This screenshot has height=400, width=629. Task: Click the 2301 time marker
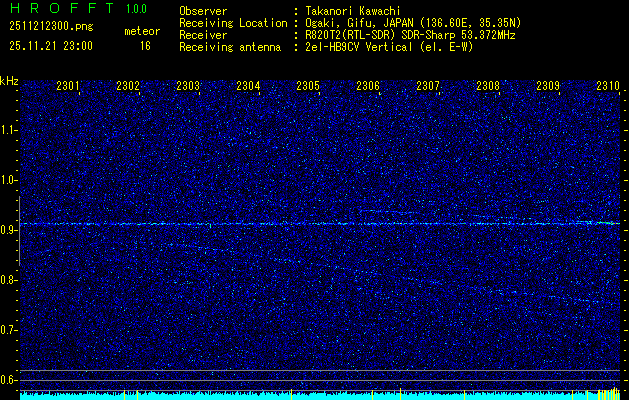tap(68, 86)
